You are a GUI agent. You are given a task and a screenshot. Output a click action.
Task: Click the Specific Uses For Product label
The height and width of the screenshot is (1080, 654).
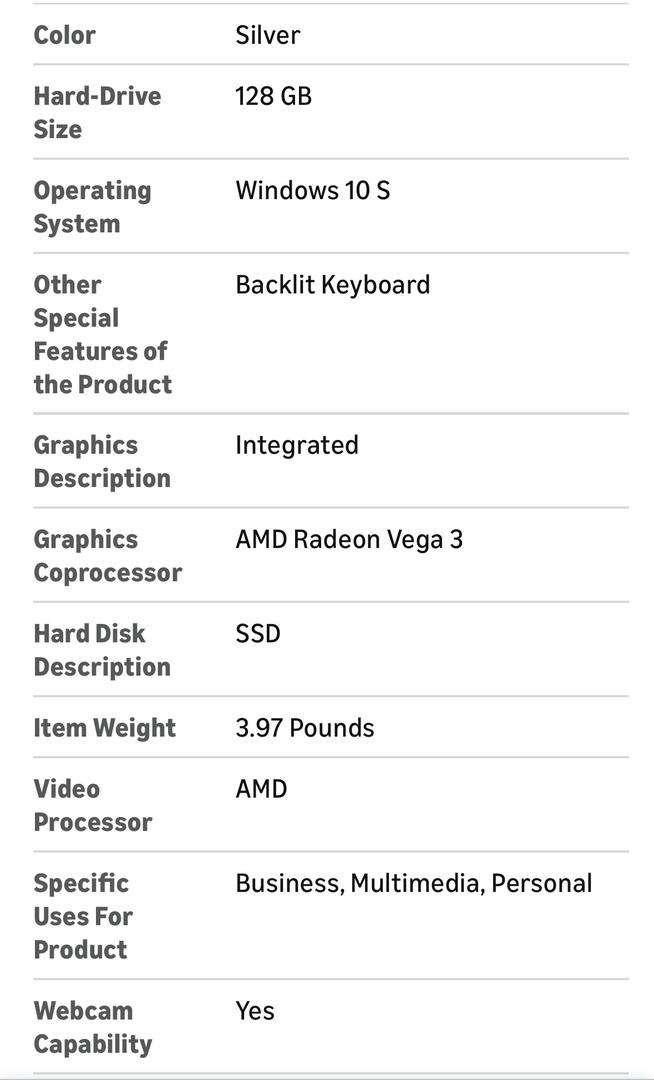click(83, 916)
